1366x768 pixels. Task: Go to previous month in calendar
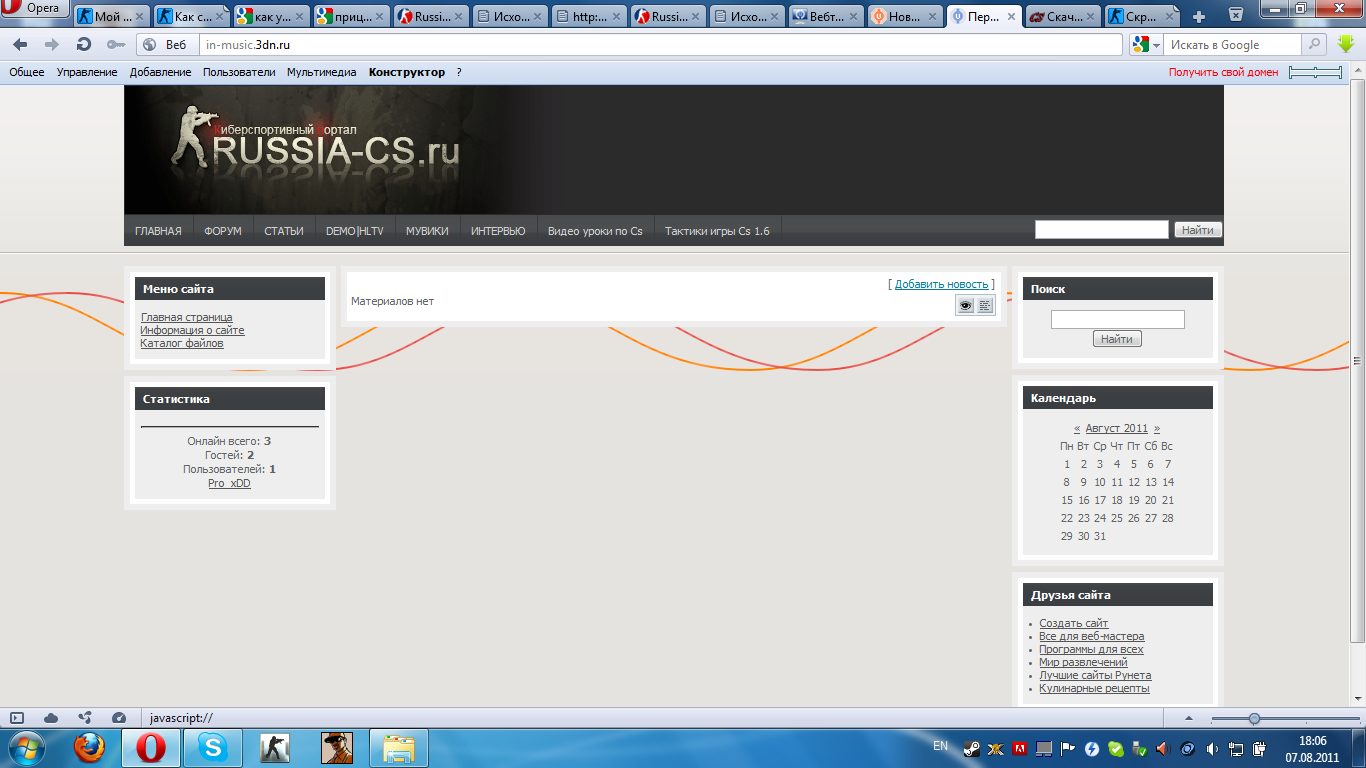click(x=1077, y=428)
